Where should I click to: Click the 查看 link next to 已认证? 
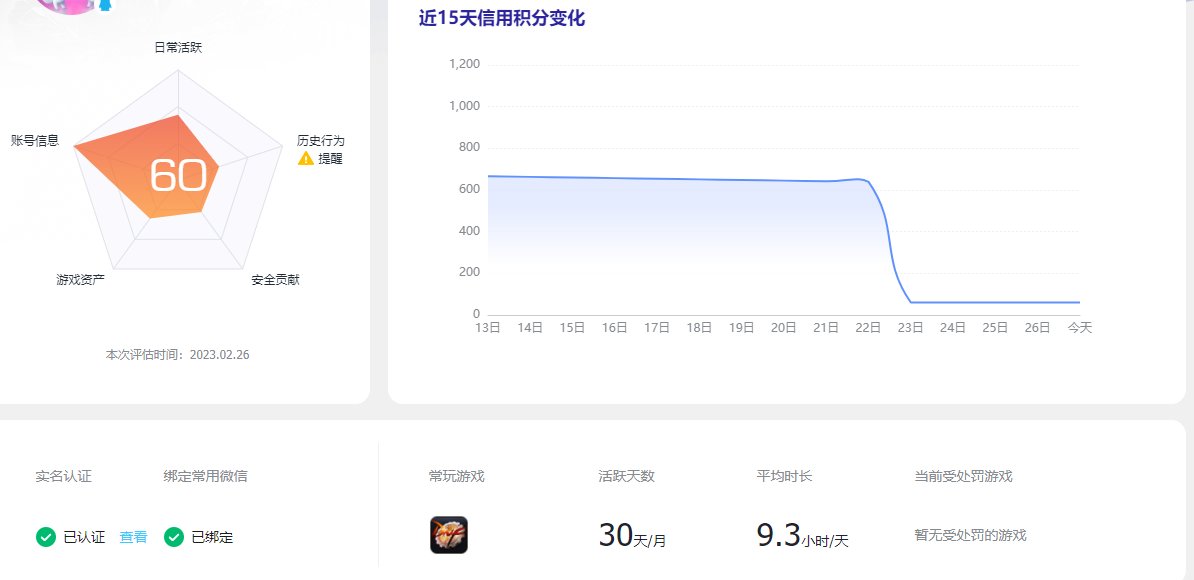click(x=133, y=536)
